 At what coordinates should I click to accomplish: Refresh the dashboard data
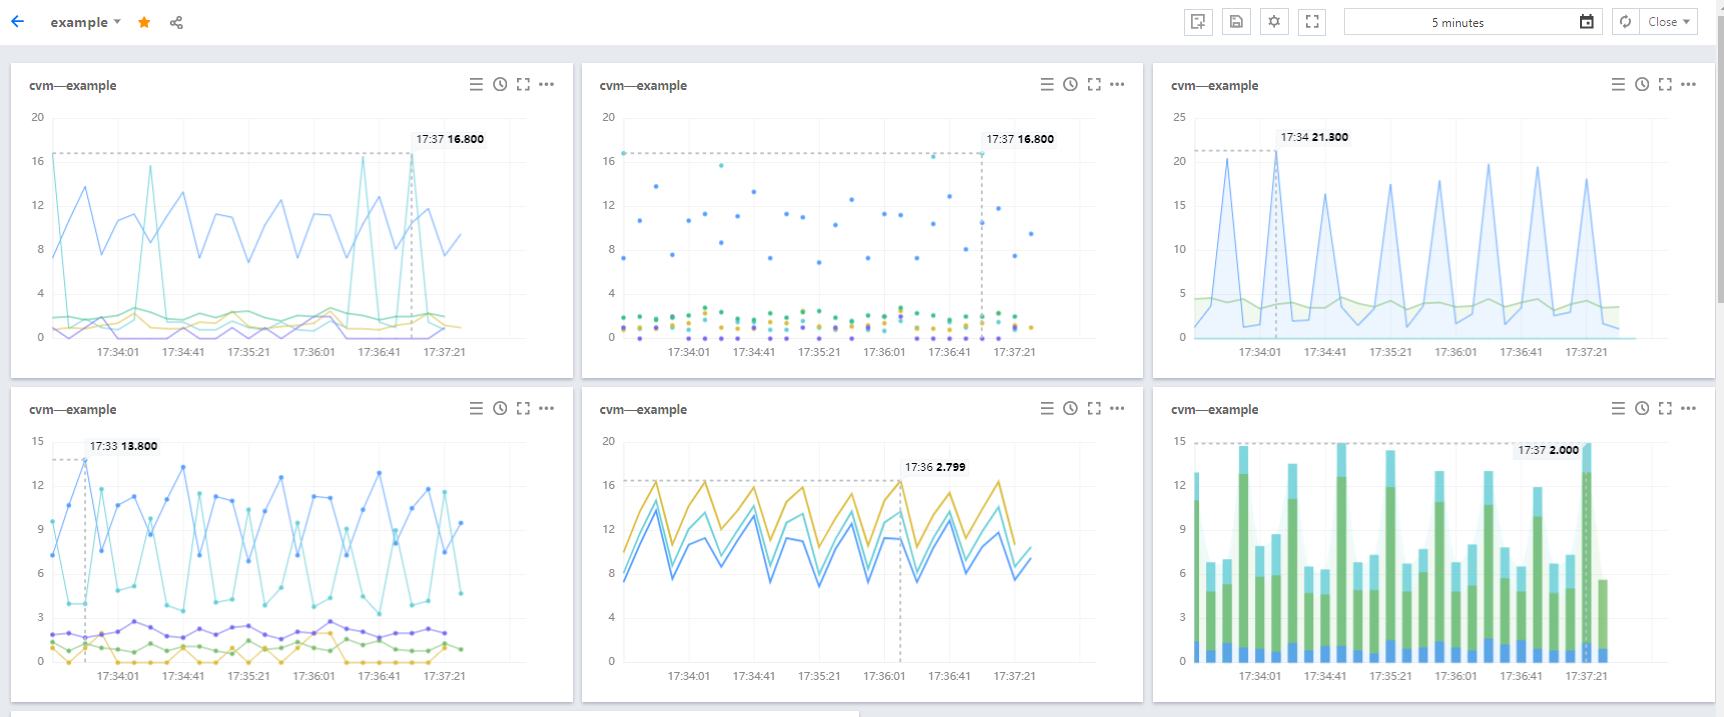click(x=1626, y=22)
